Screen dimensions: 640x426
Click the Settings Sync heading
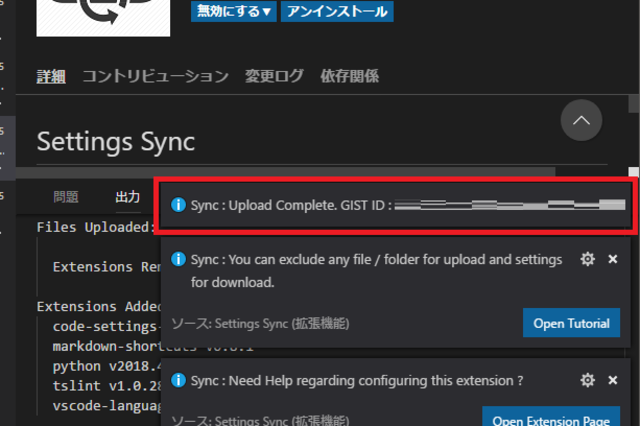116,142
